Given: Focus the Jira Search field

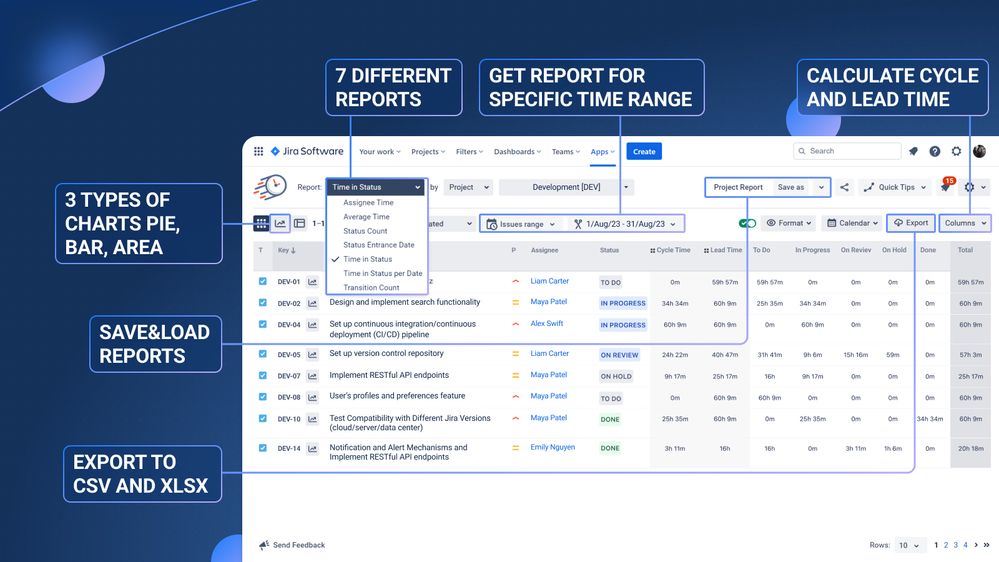Looking at the screenshot, I should [x=847, y=151].
